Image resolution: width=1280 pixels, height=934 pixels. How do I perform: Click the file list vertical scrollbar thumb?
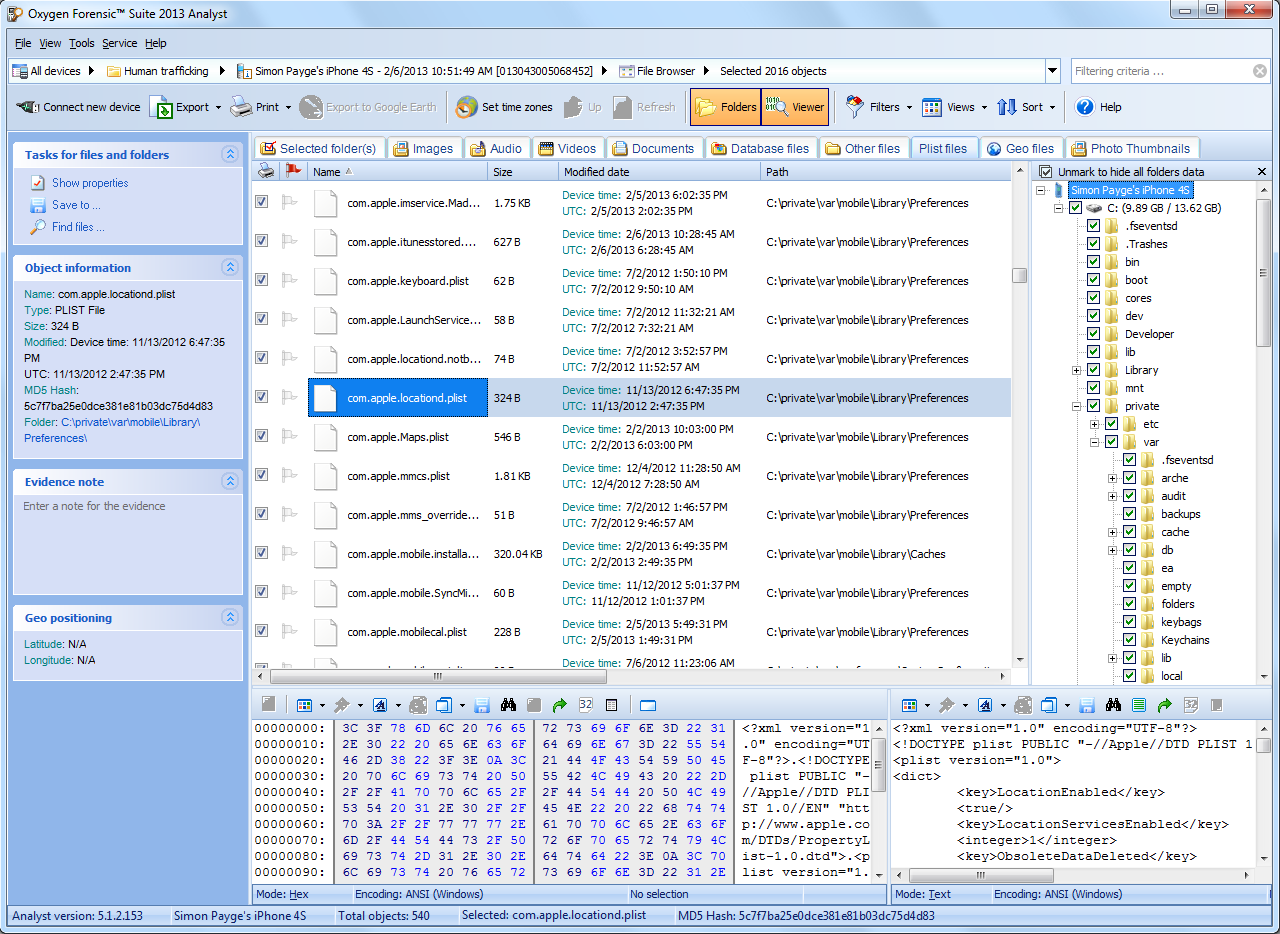[x=1019, y=275]
